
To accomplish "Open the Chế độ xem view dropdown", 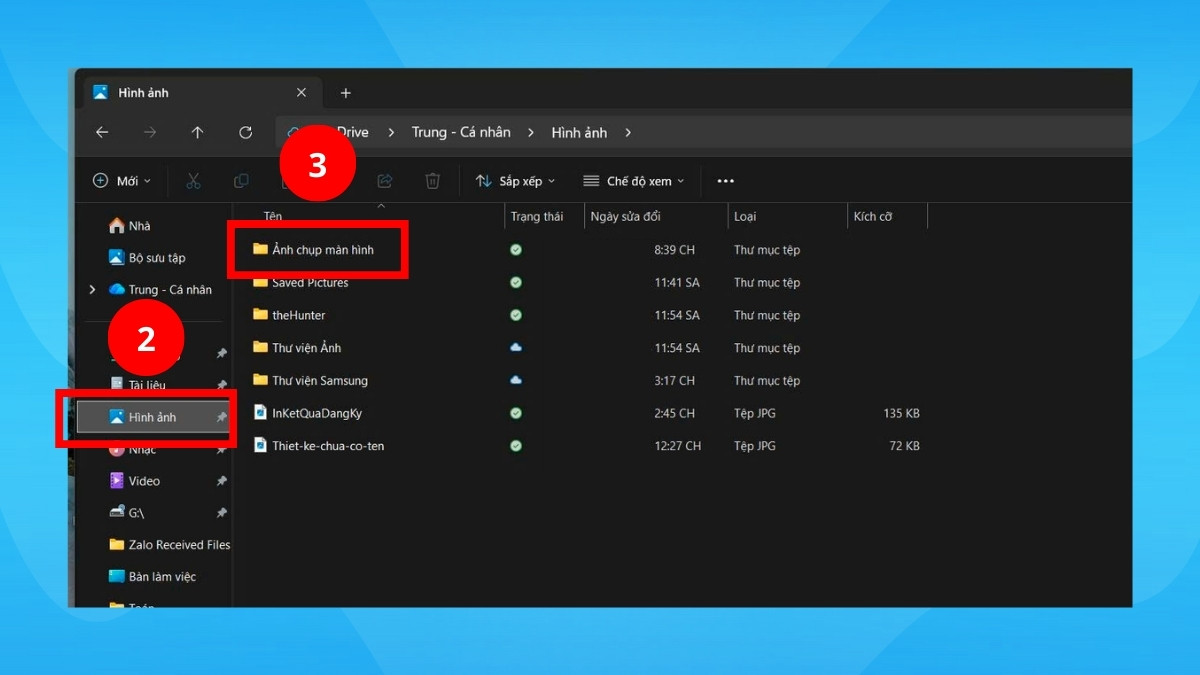I will coord(634,181).
